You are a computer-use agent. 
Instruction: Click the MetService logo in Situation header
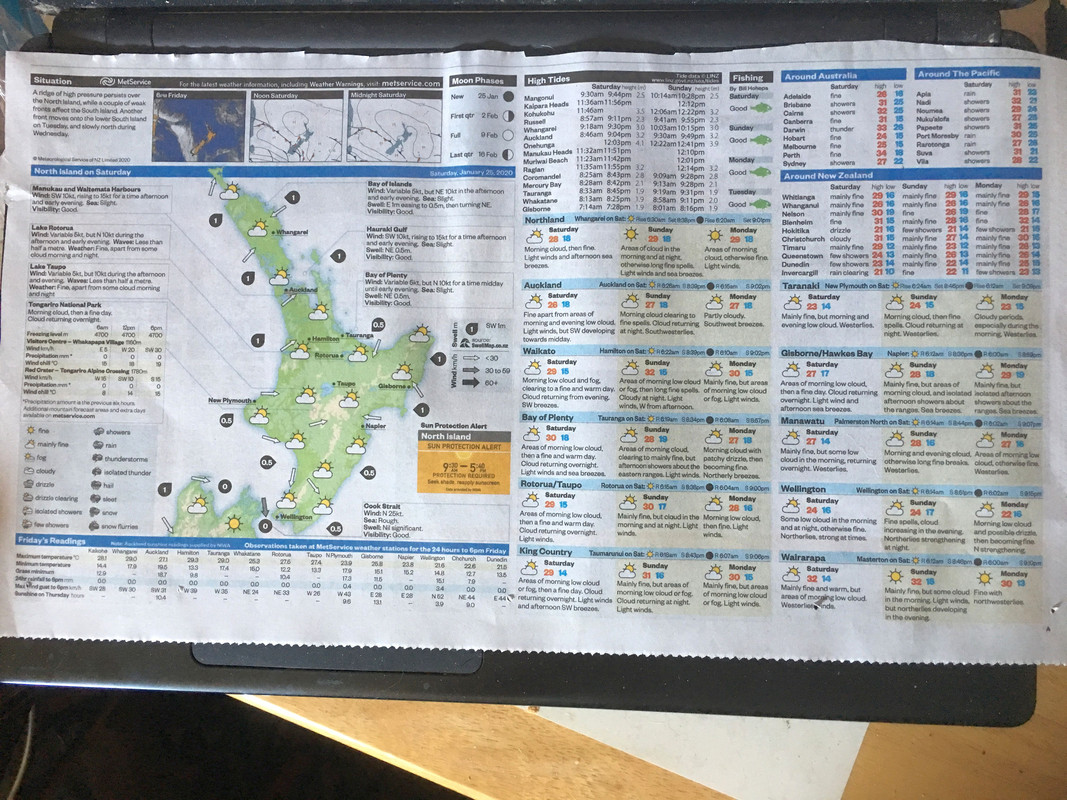pyautogui.click(x=127, y=82)
